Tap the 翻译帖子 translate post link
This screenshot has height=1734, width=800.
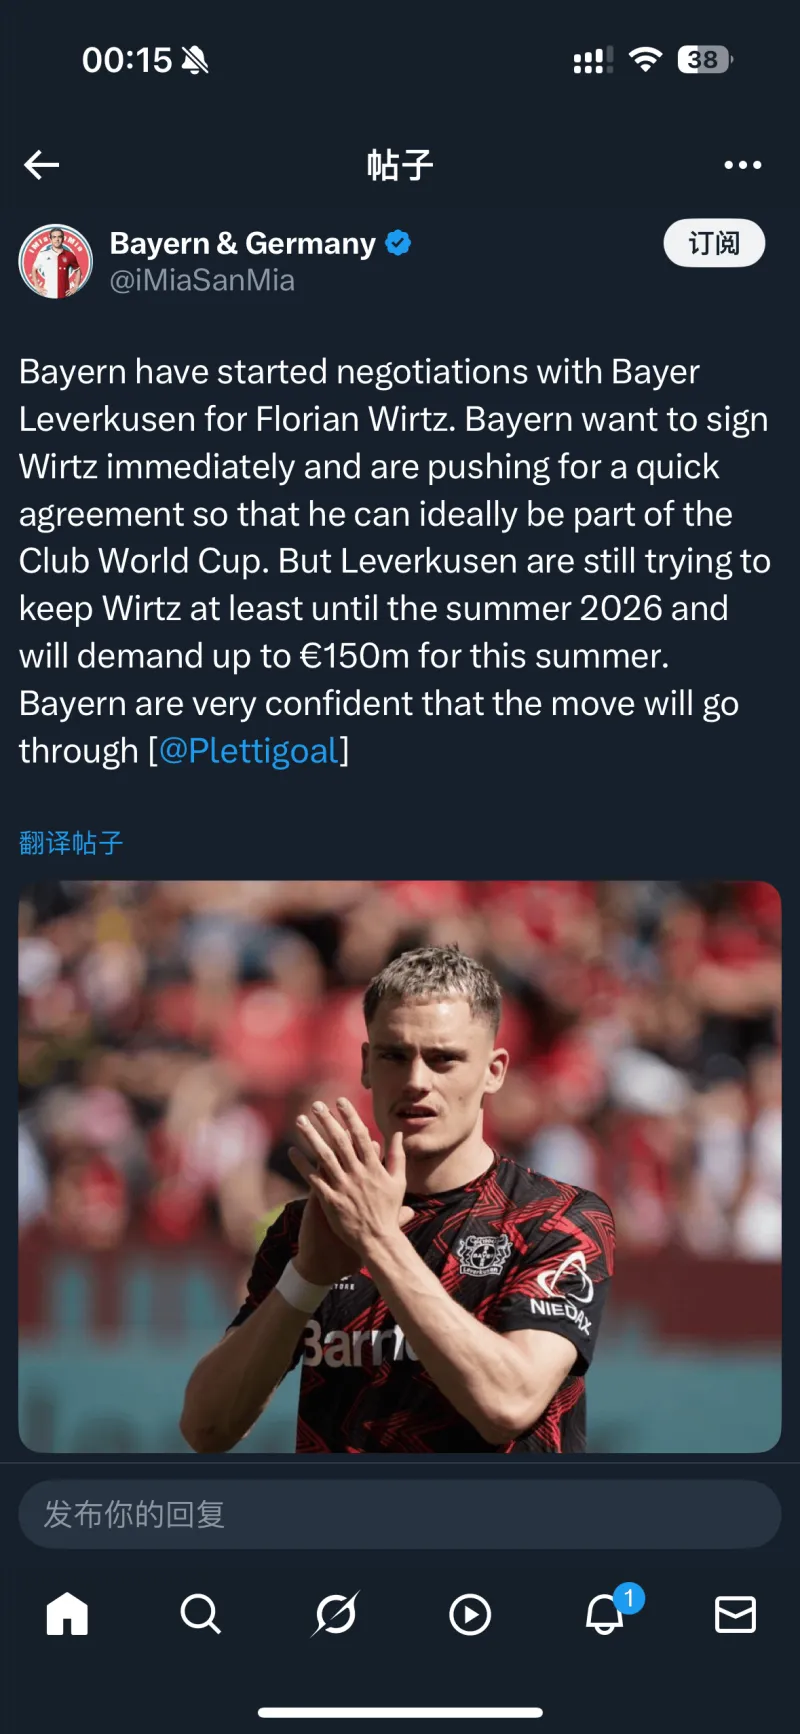pos(71,843)
